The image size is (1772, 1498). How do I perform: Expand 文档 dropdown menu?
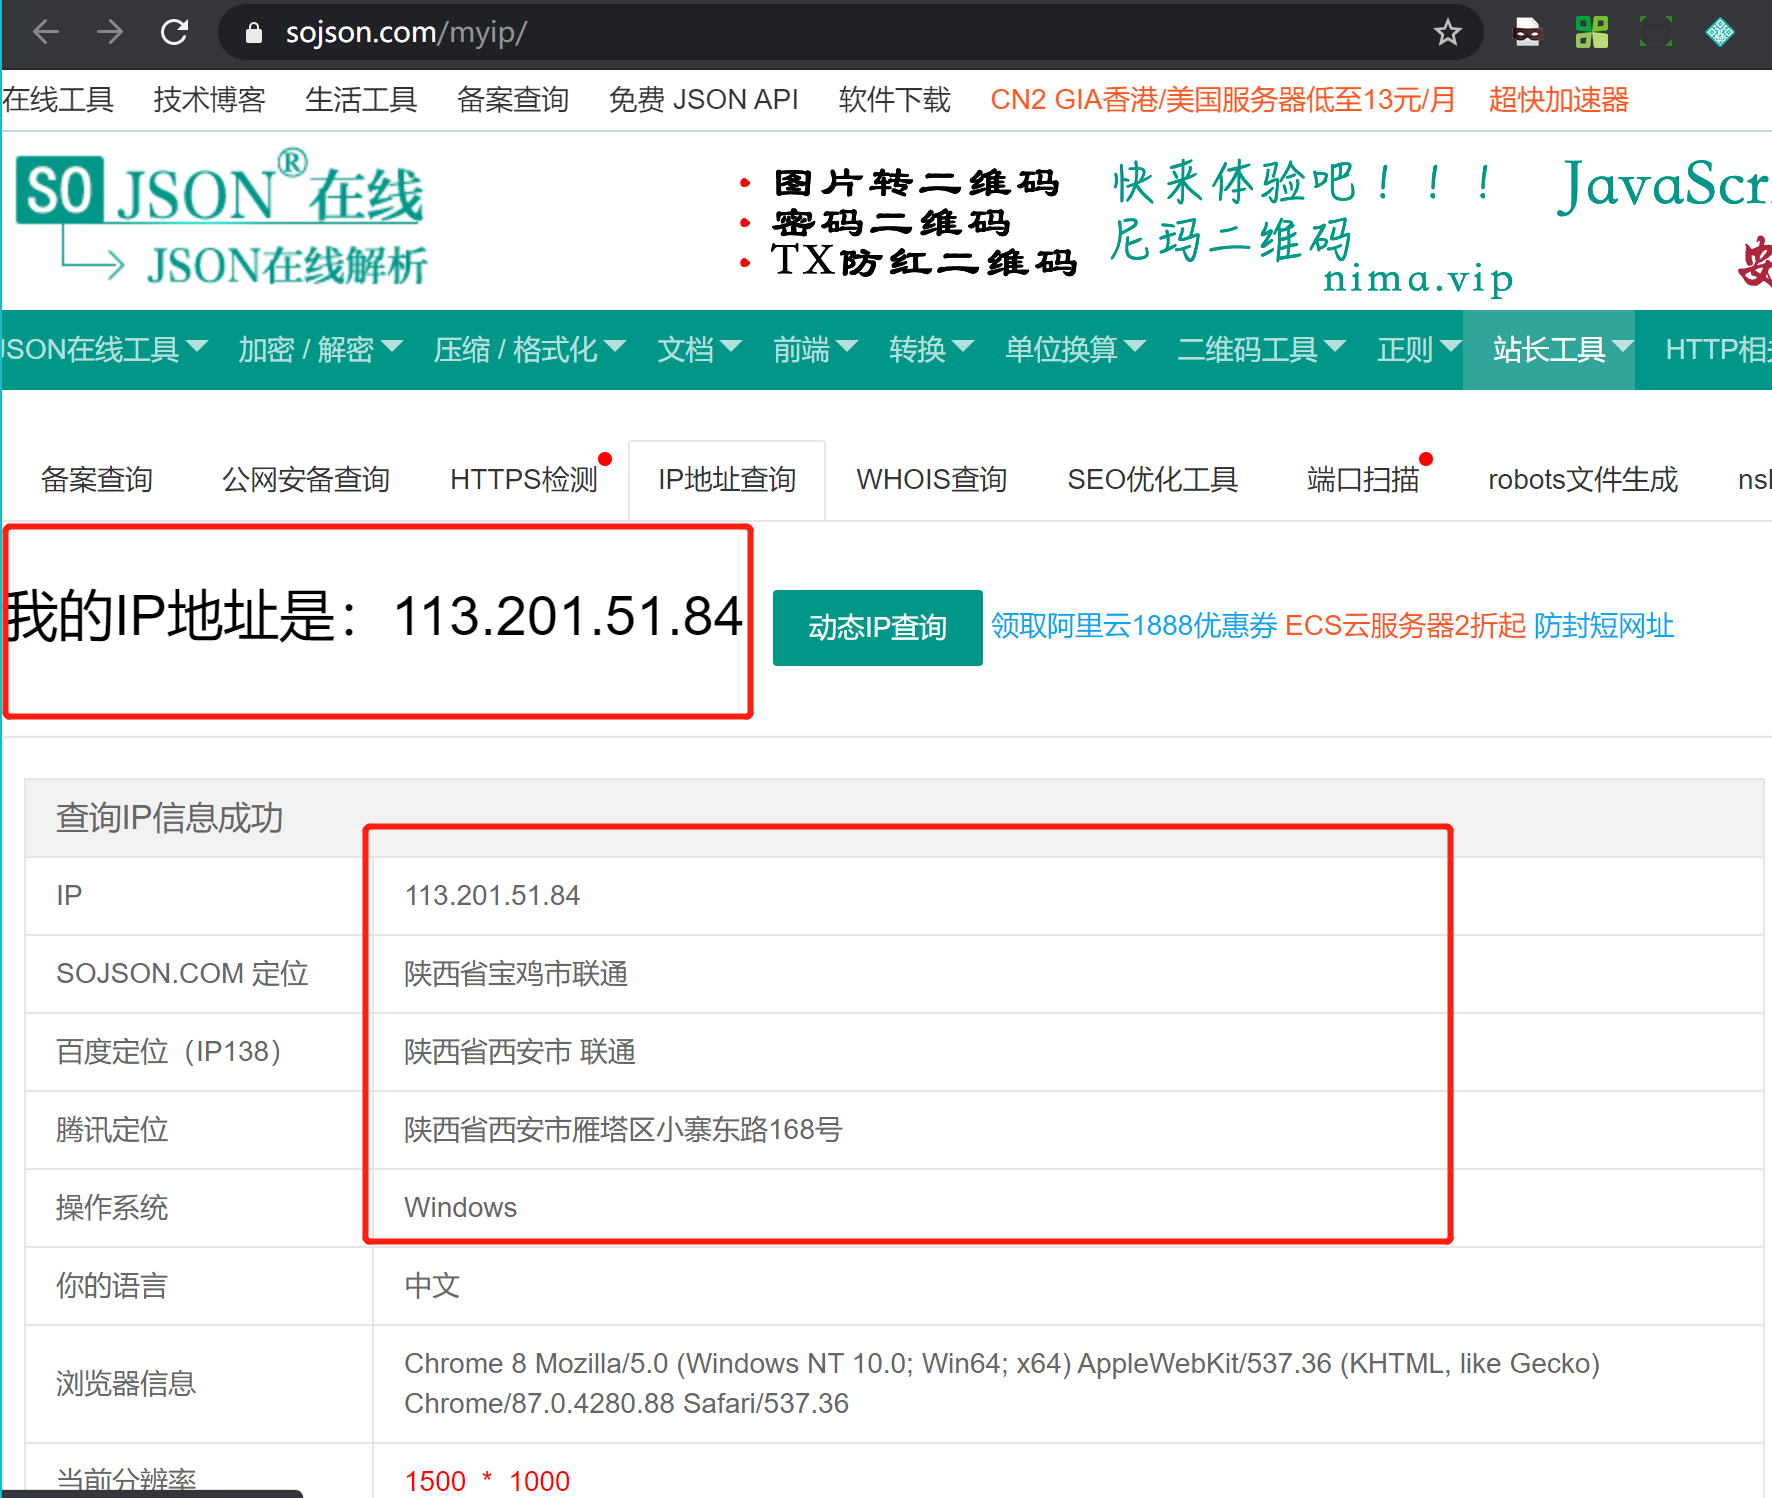point(699,349)
